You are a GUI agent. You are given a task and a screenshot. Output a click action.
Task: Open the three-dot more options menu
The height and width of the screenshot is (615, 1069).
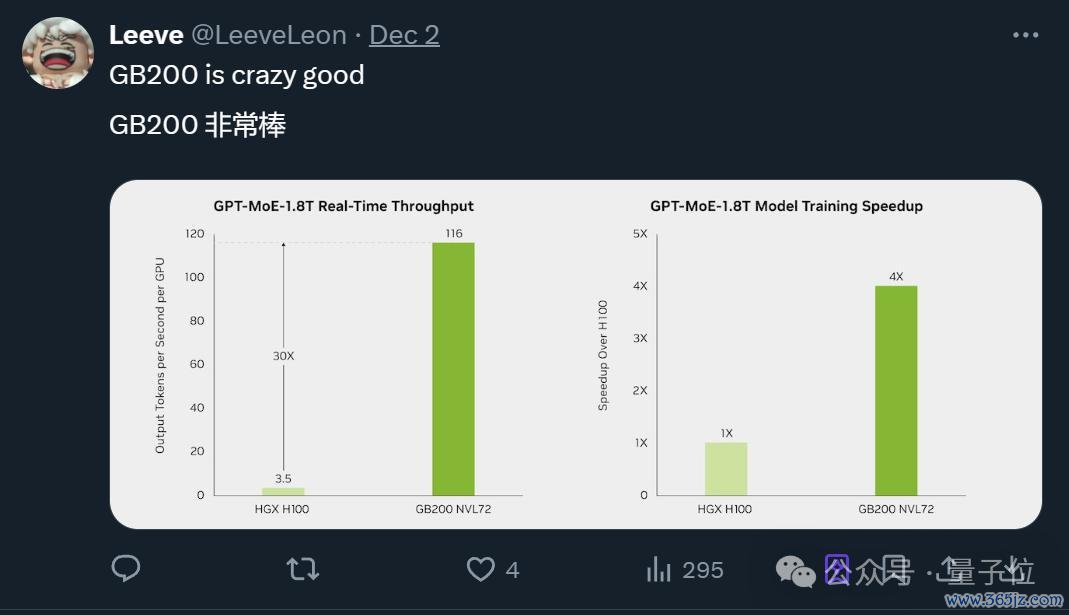[x=1025, y=35]
